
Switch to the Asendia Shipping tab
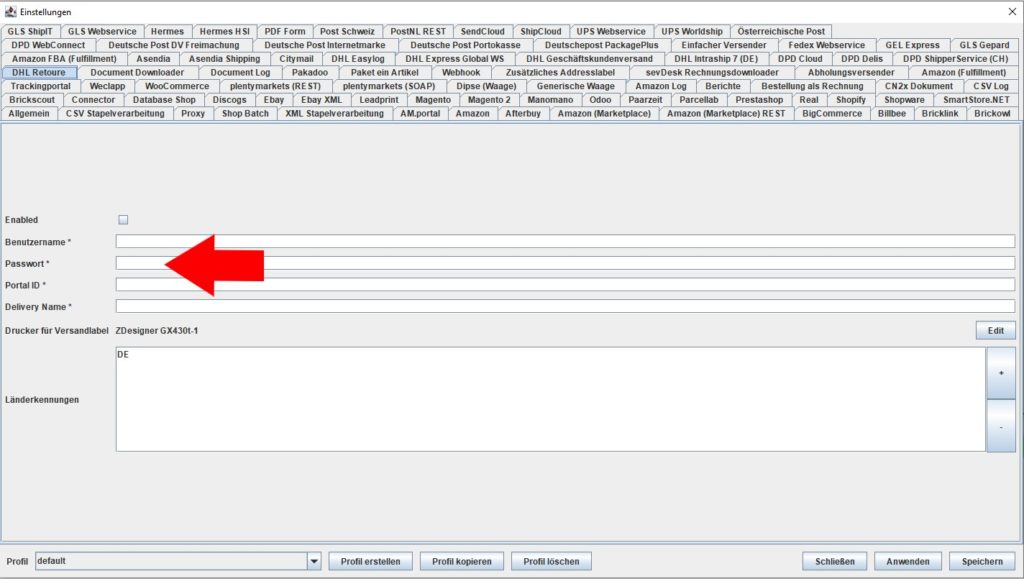coord(225,59)
